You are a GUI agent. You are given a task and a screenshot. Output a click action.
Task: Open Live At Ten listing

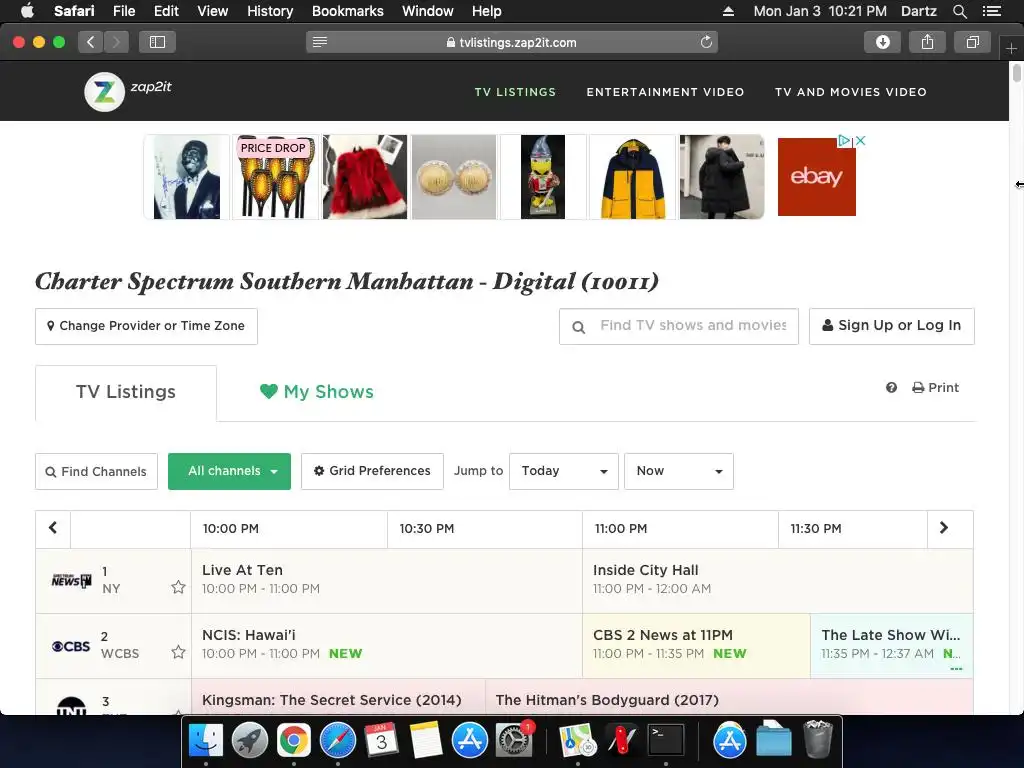[387, 580]
